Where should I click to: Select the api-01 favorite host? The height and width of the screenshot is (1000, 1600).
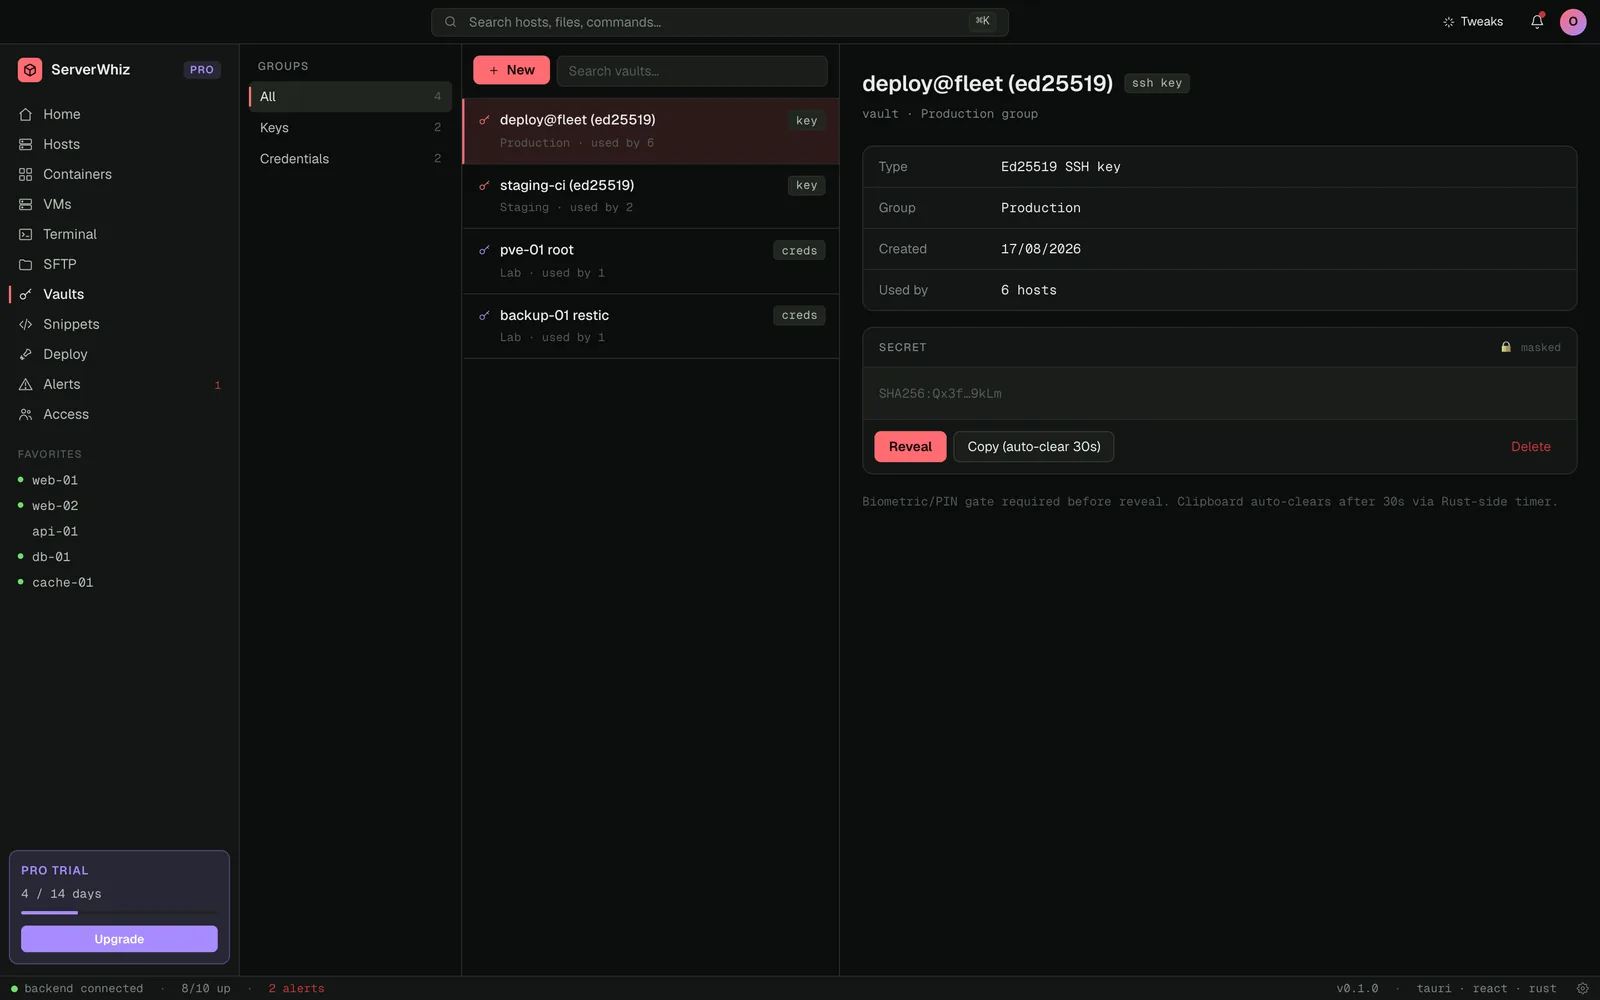click(119, 531)
